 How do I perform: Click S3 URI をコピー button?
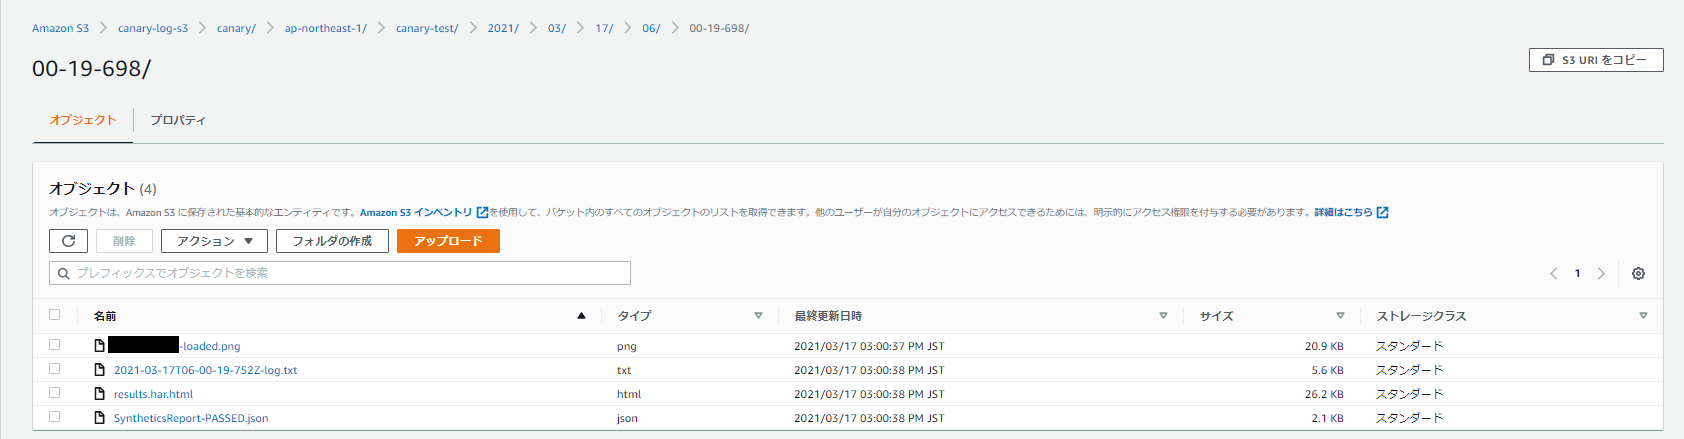point(1596,60)
